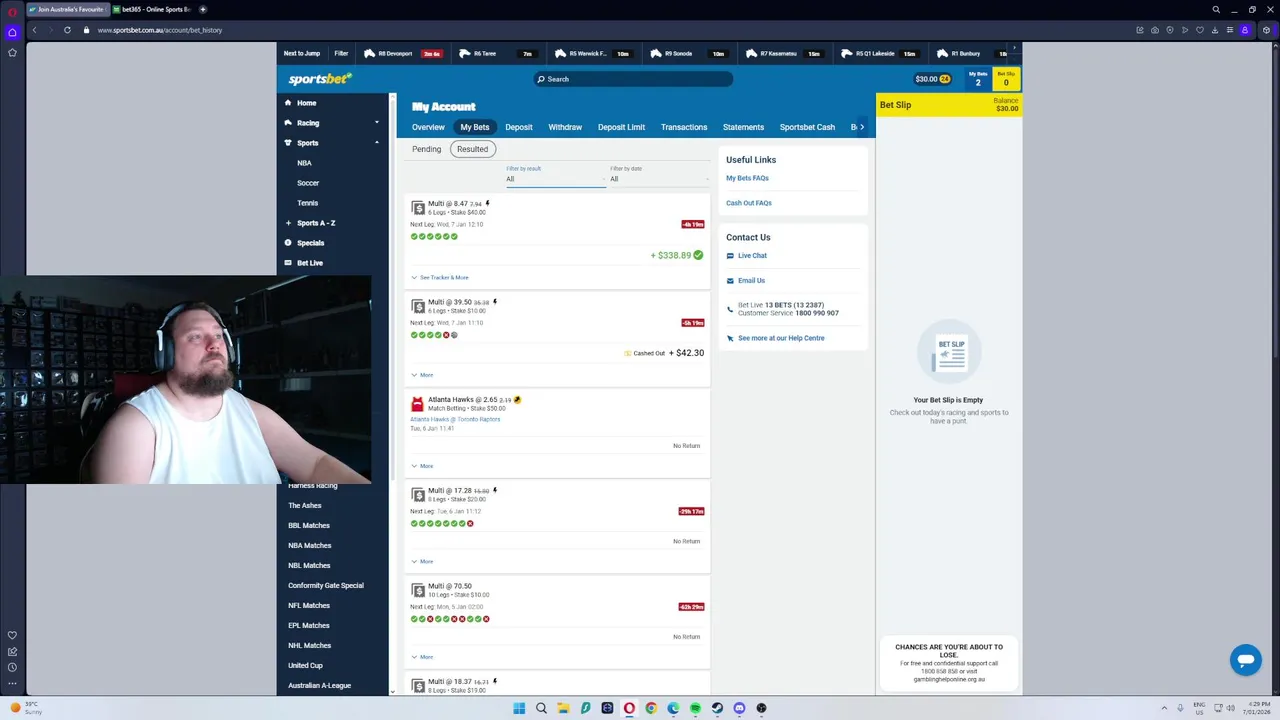Click the Multi @ 8.47 bet icon
1280x720 pixels.
pos(418,207)
